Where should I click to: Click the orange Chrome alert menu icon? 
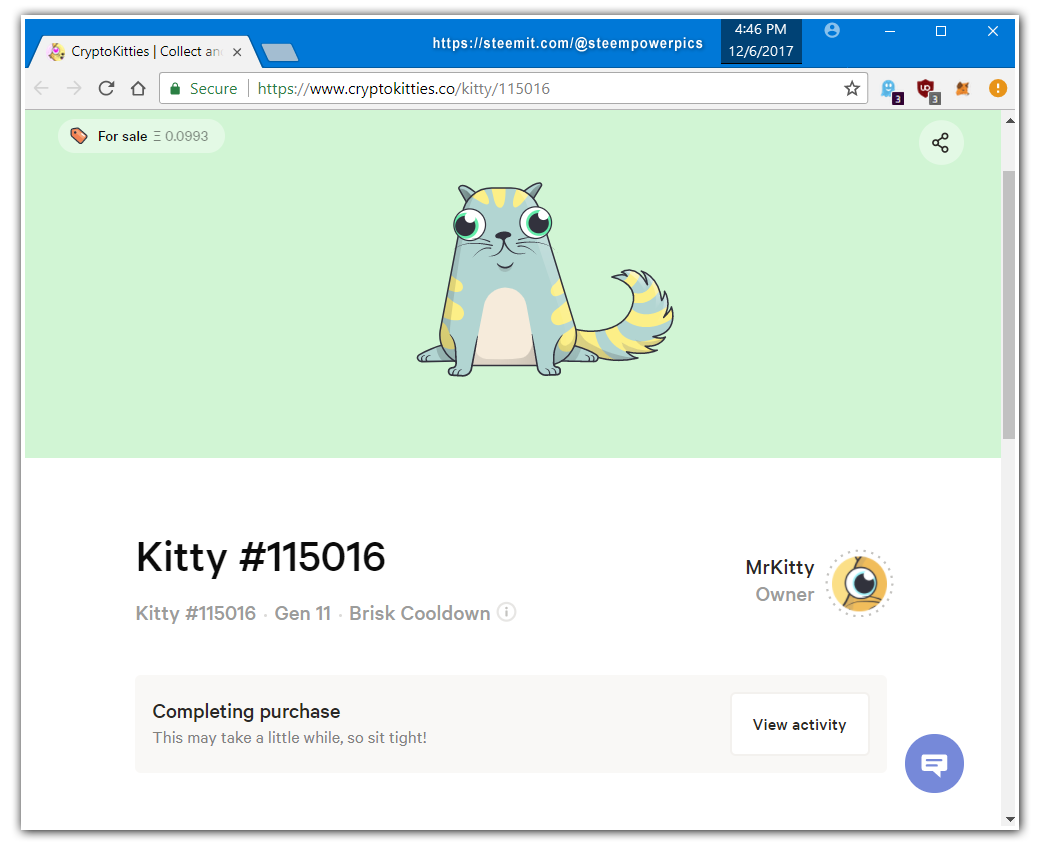pyautogui.click(x=998, y=88)
